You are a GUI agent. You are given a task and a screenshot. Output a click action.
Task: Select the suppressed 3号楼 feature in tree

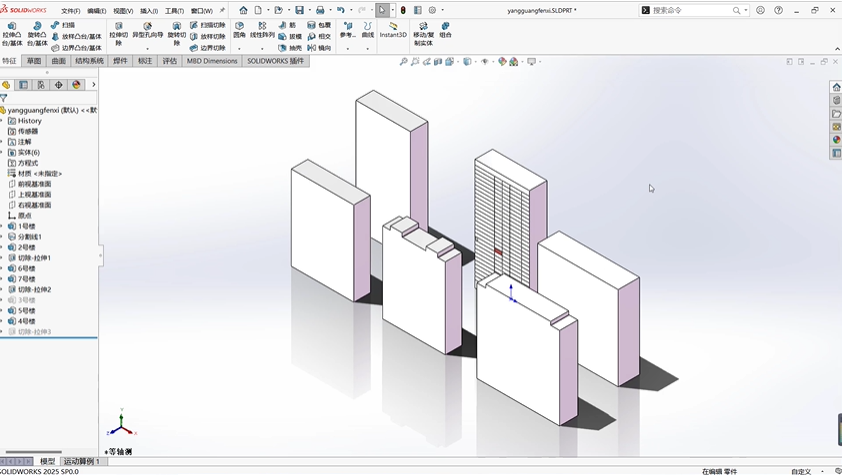(x=26, y=300)
